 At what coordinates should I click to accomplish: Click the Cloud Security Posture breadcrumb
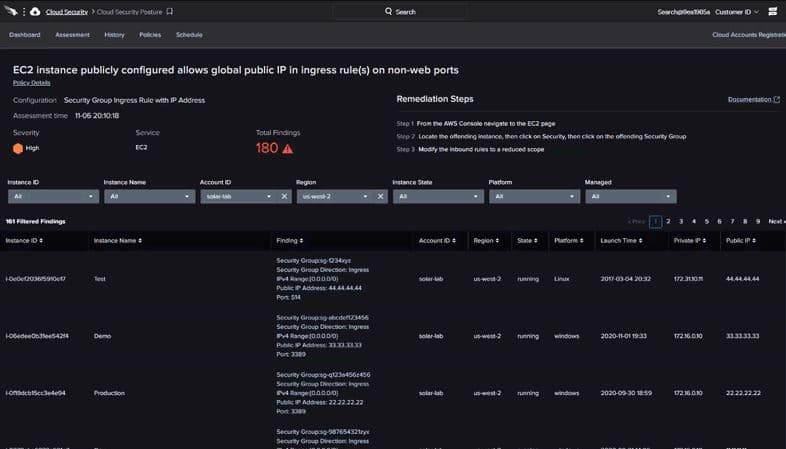(x=129, y=12)
